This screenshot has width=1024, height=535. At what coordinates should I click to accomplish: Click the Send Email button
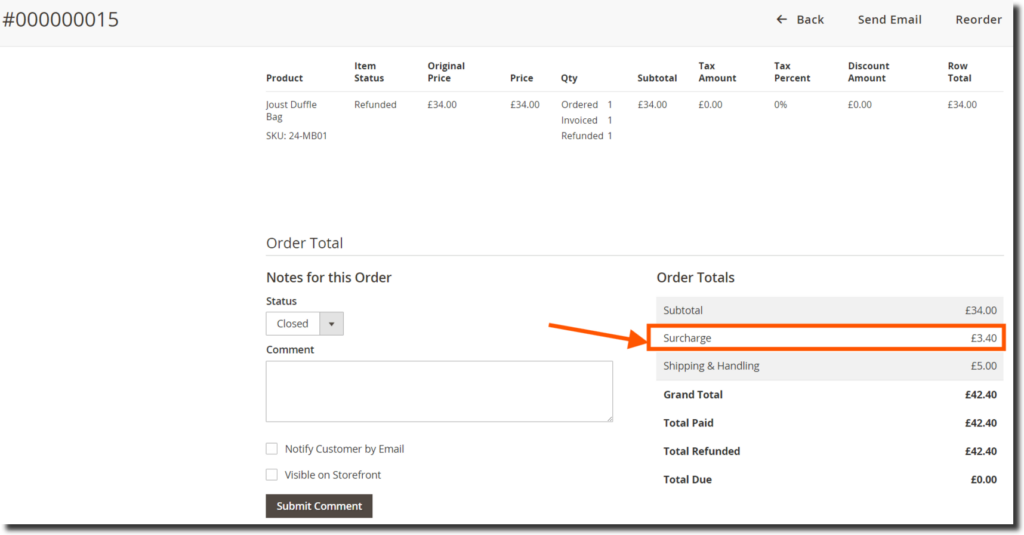pyautogui.click(x=889, y=20)
